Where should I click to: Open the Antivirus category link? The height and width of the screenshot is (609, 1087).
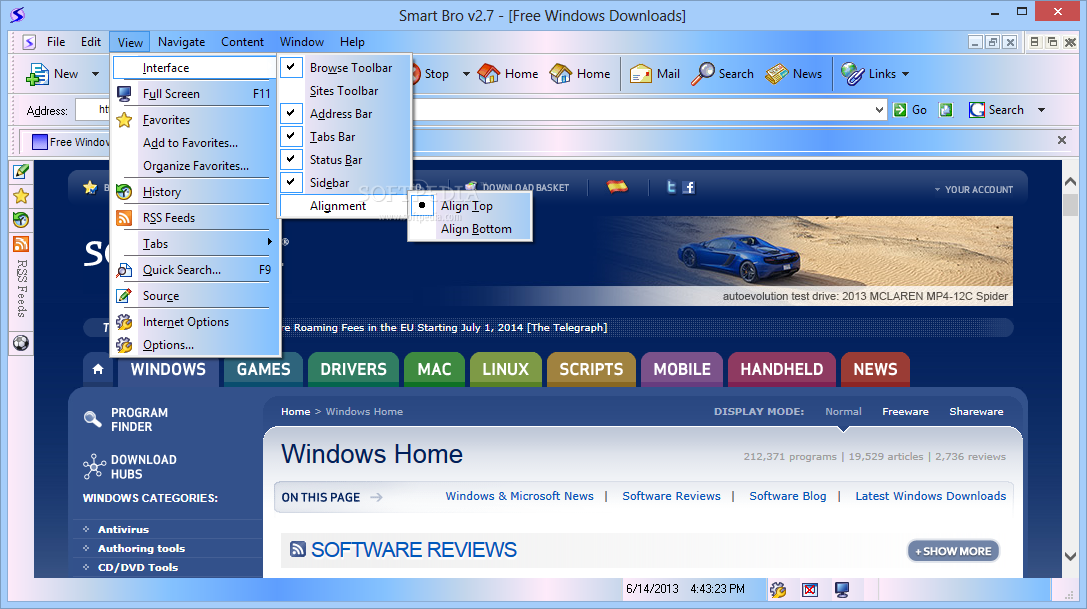(x=123, y=529)
